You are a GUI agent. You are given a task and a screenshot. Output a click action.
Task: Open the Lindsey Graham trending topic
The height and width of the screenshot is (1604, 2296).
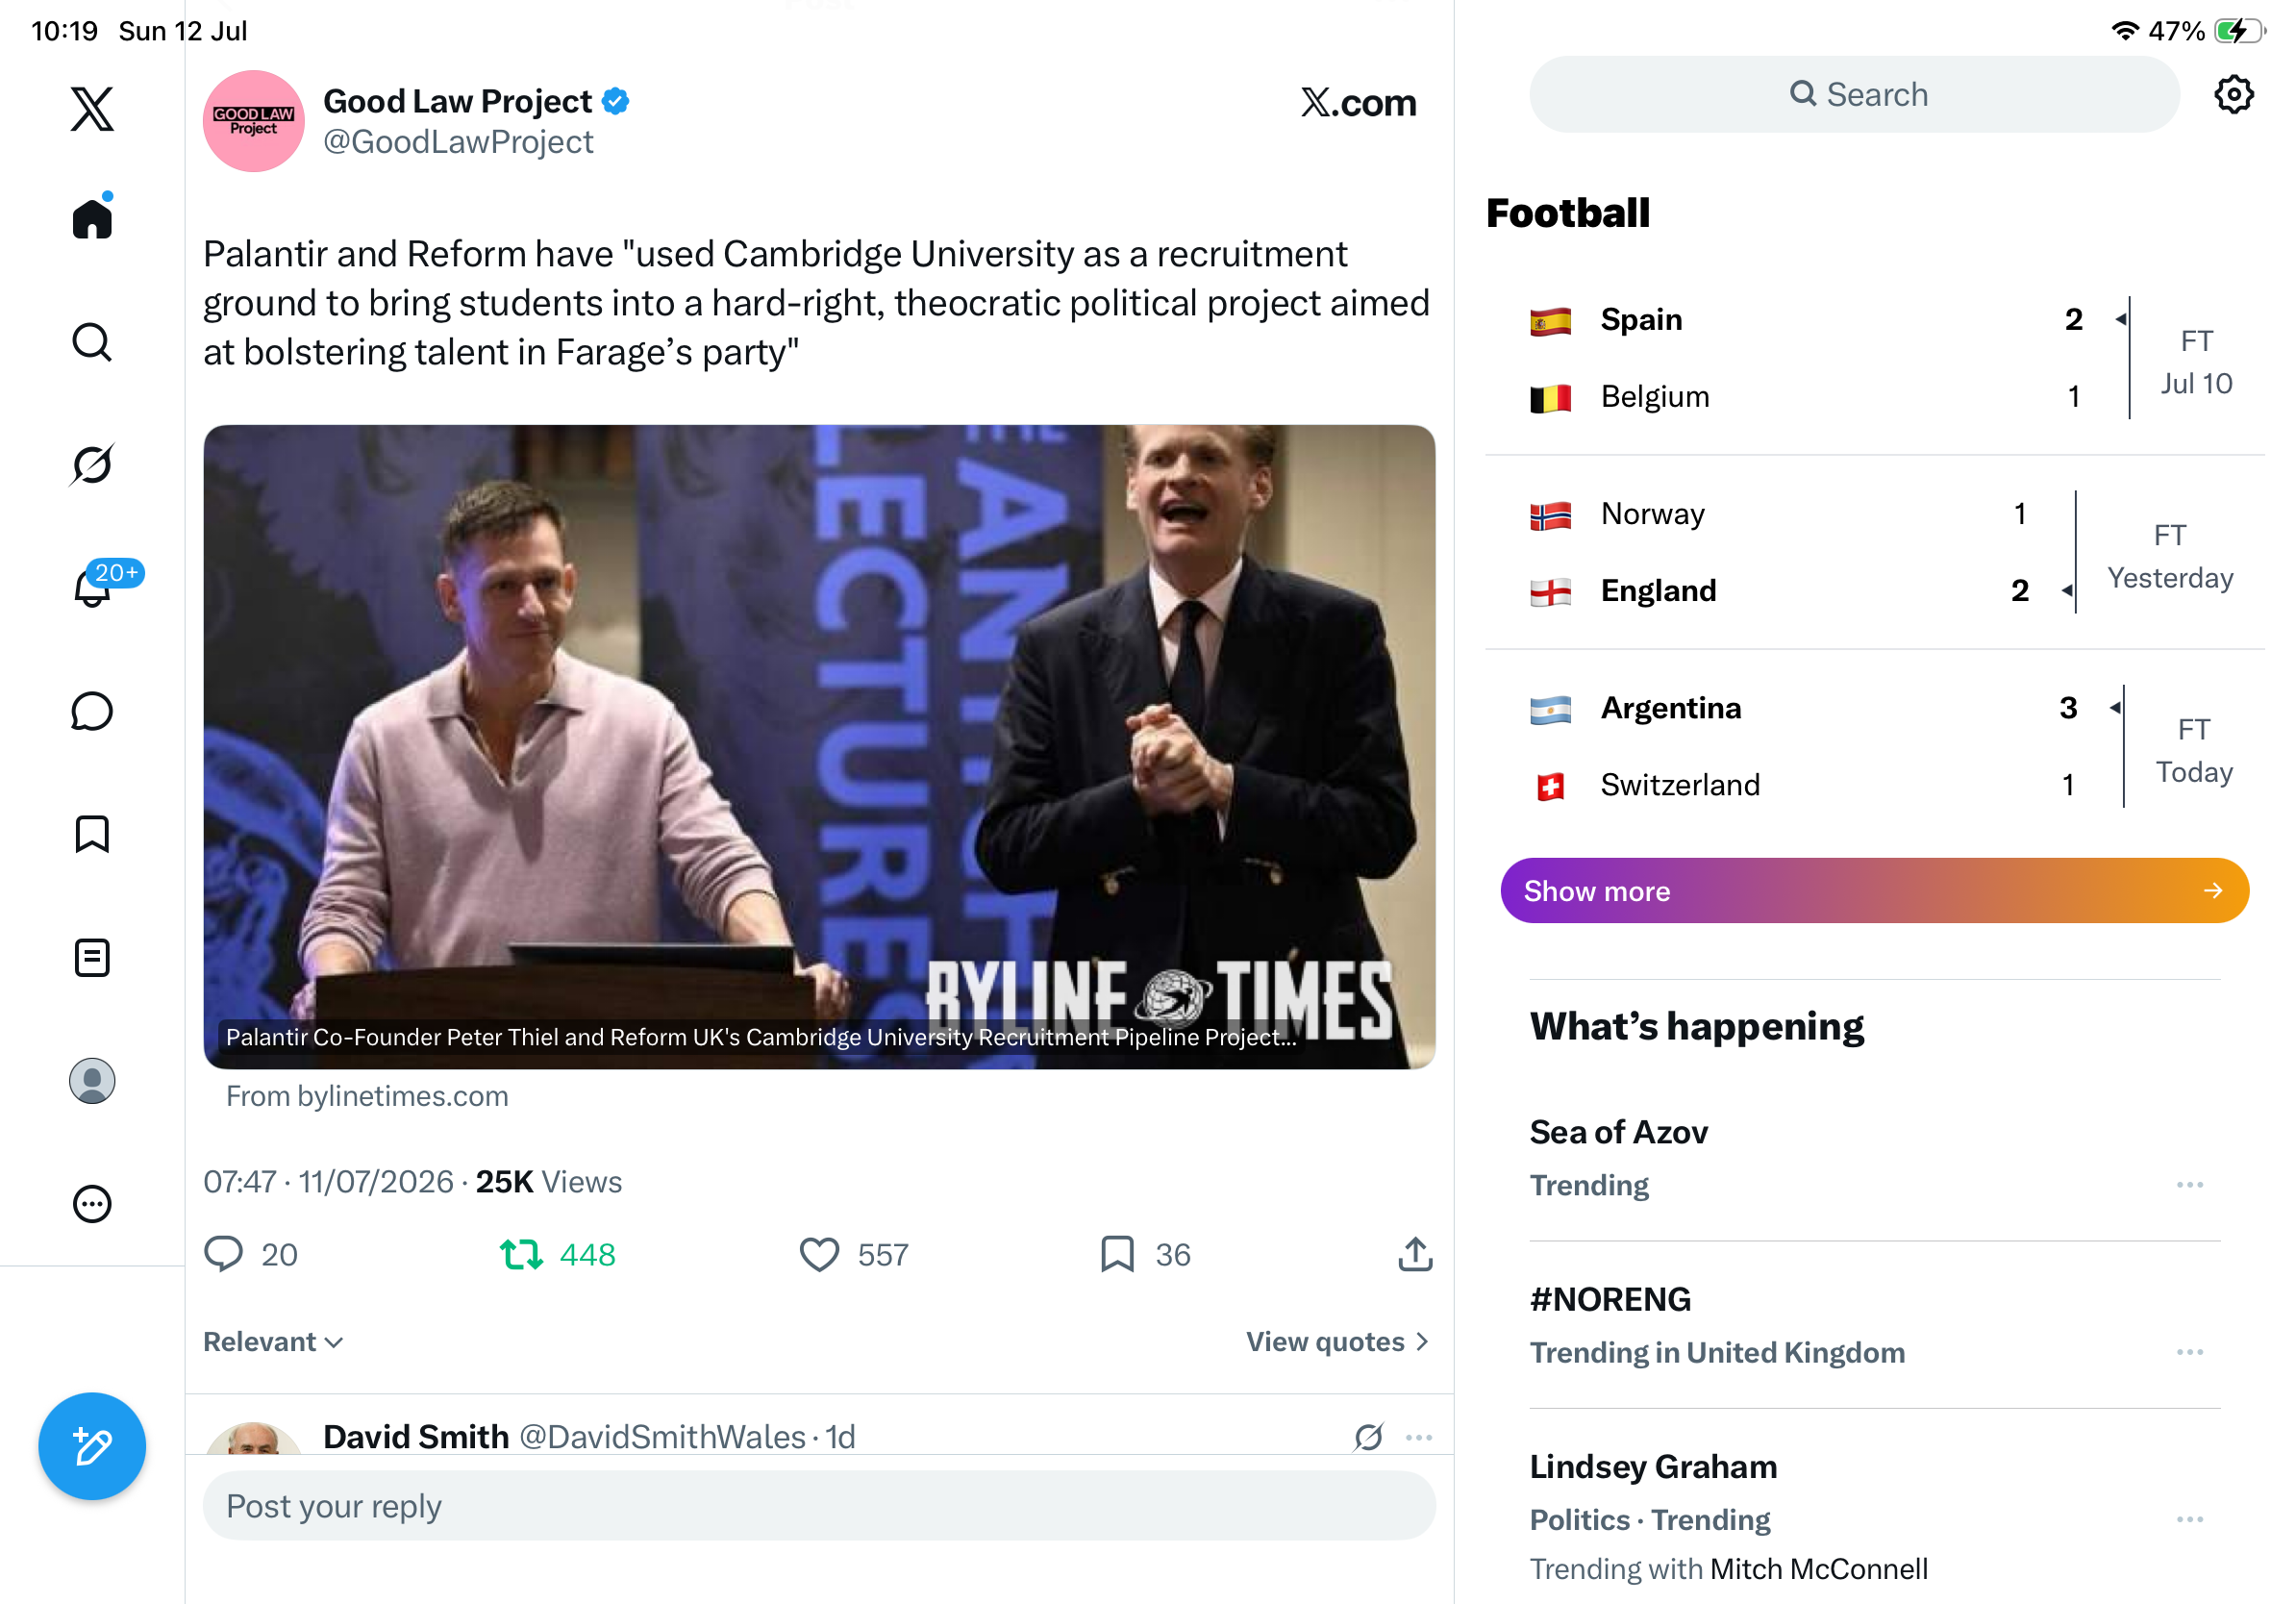coord(1653,1466)
